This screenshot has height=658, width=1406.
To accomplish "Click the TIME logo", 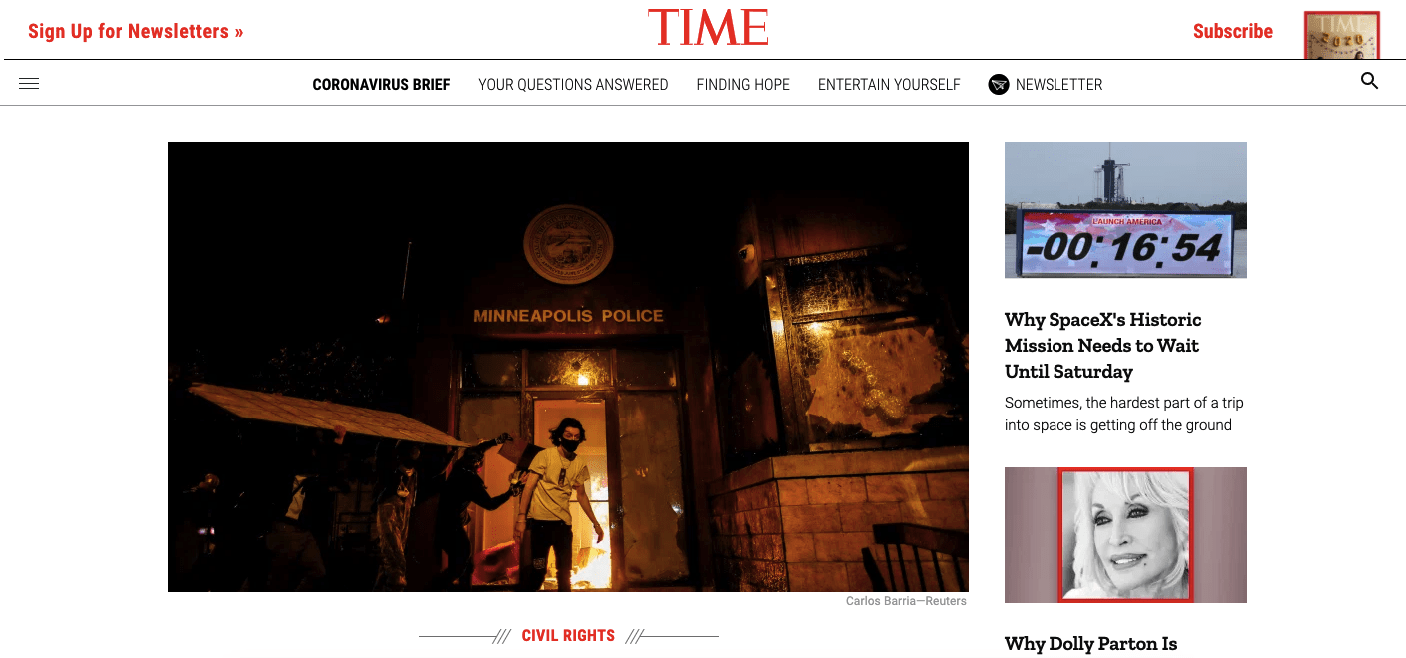I will point(708,28).
